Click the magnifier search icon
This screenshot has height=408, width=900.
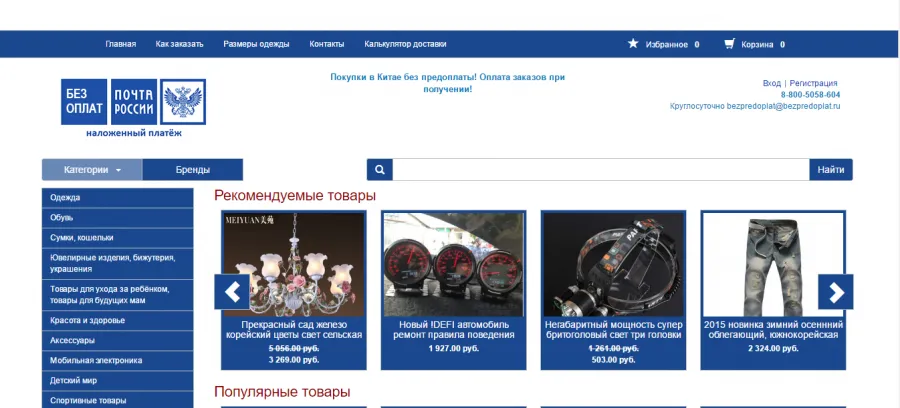379,170
